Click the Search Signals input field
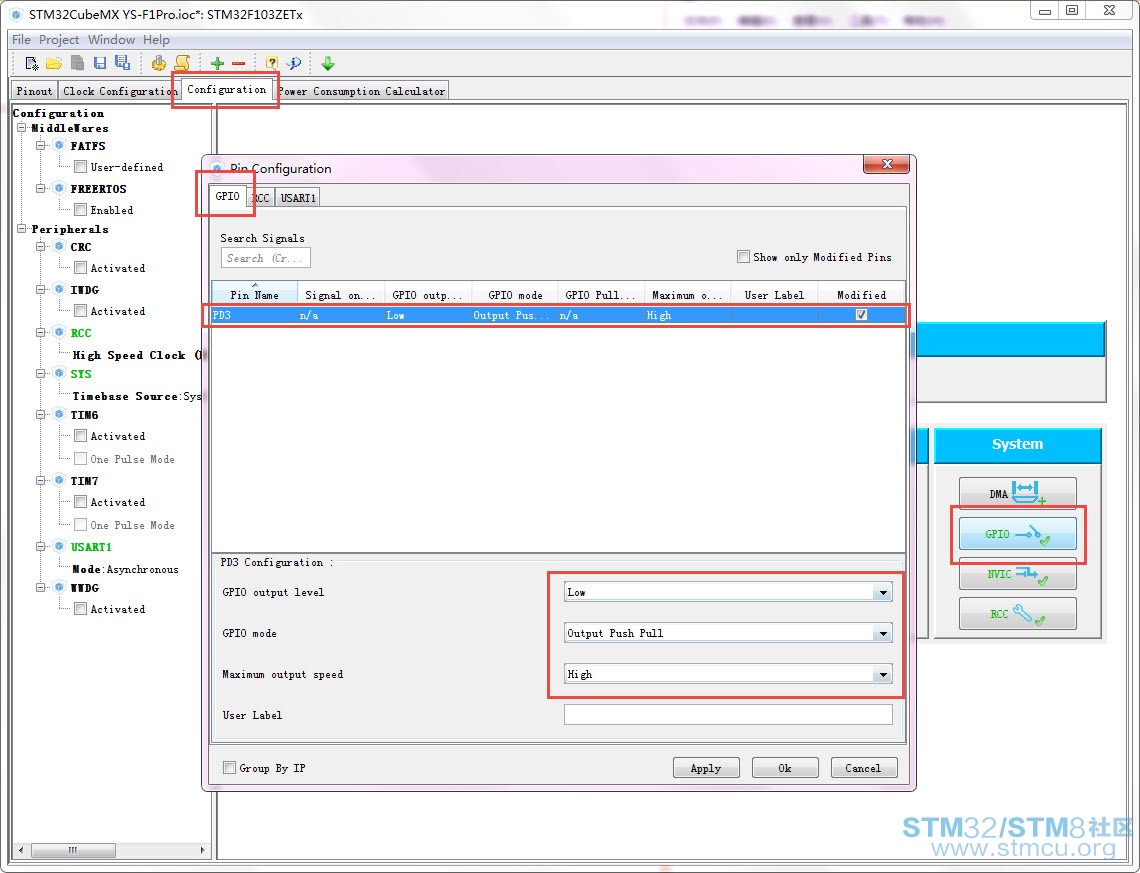1140x873 pixels. (265, 258)
